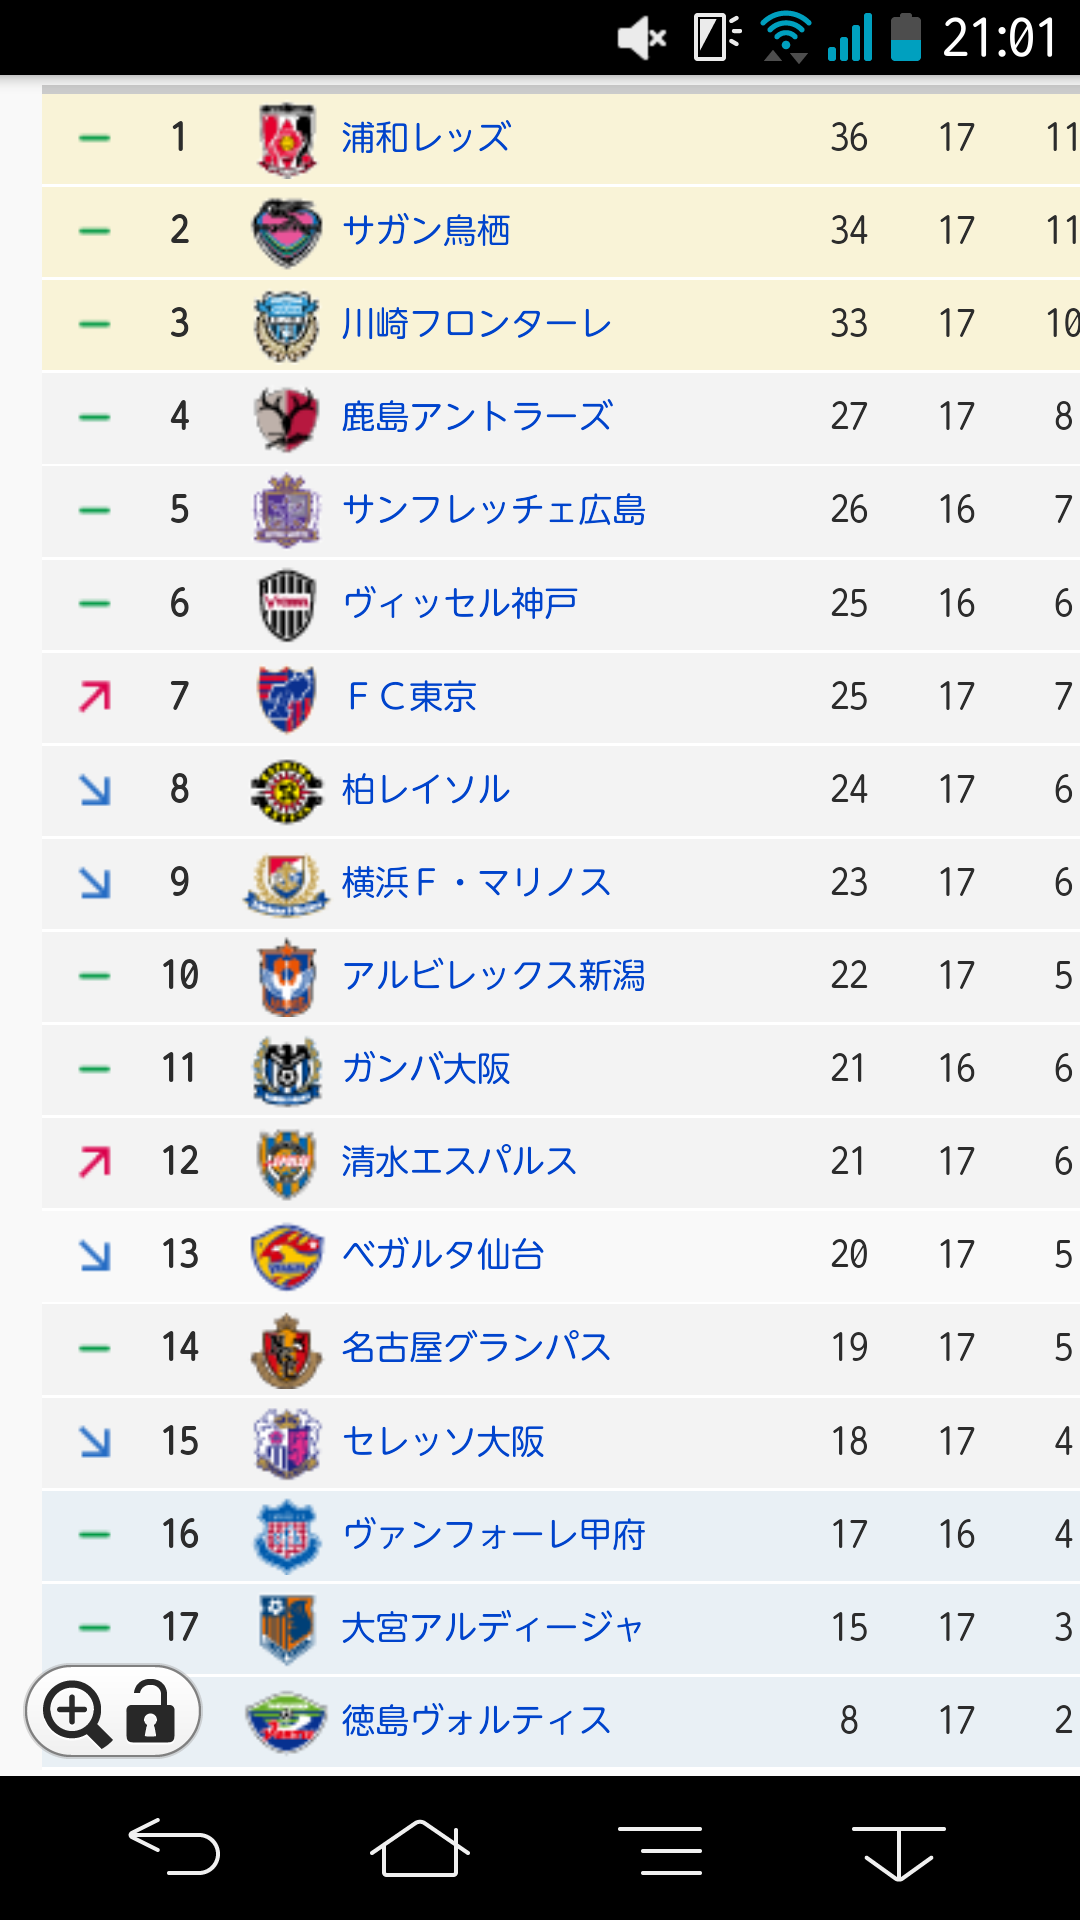1080x1920 pixels.
Task: Open the アルビレックス新潟 team link
Action: (493, 976)
